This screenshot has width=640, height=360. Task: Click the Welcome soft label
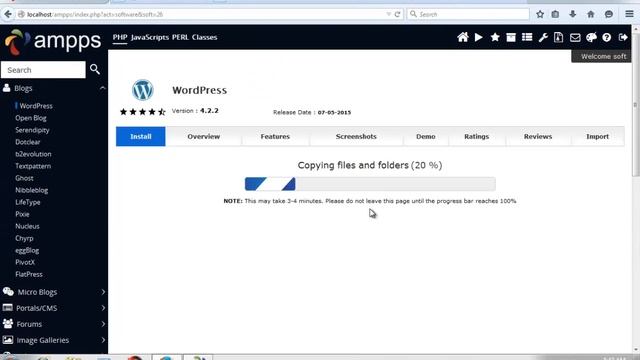coord(603,56)
